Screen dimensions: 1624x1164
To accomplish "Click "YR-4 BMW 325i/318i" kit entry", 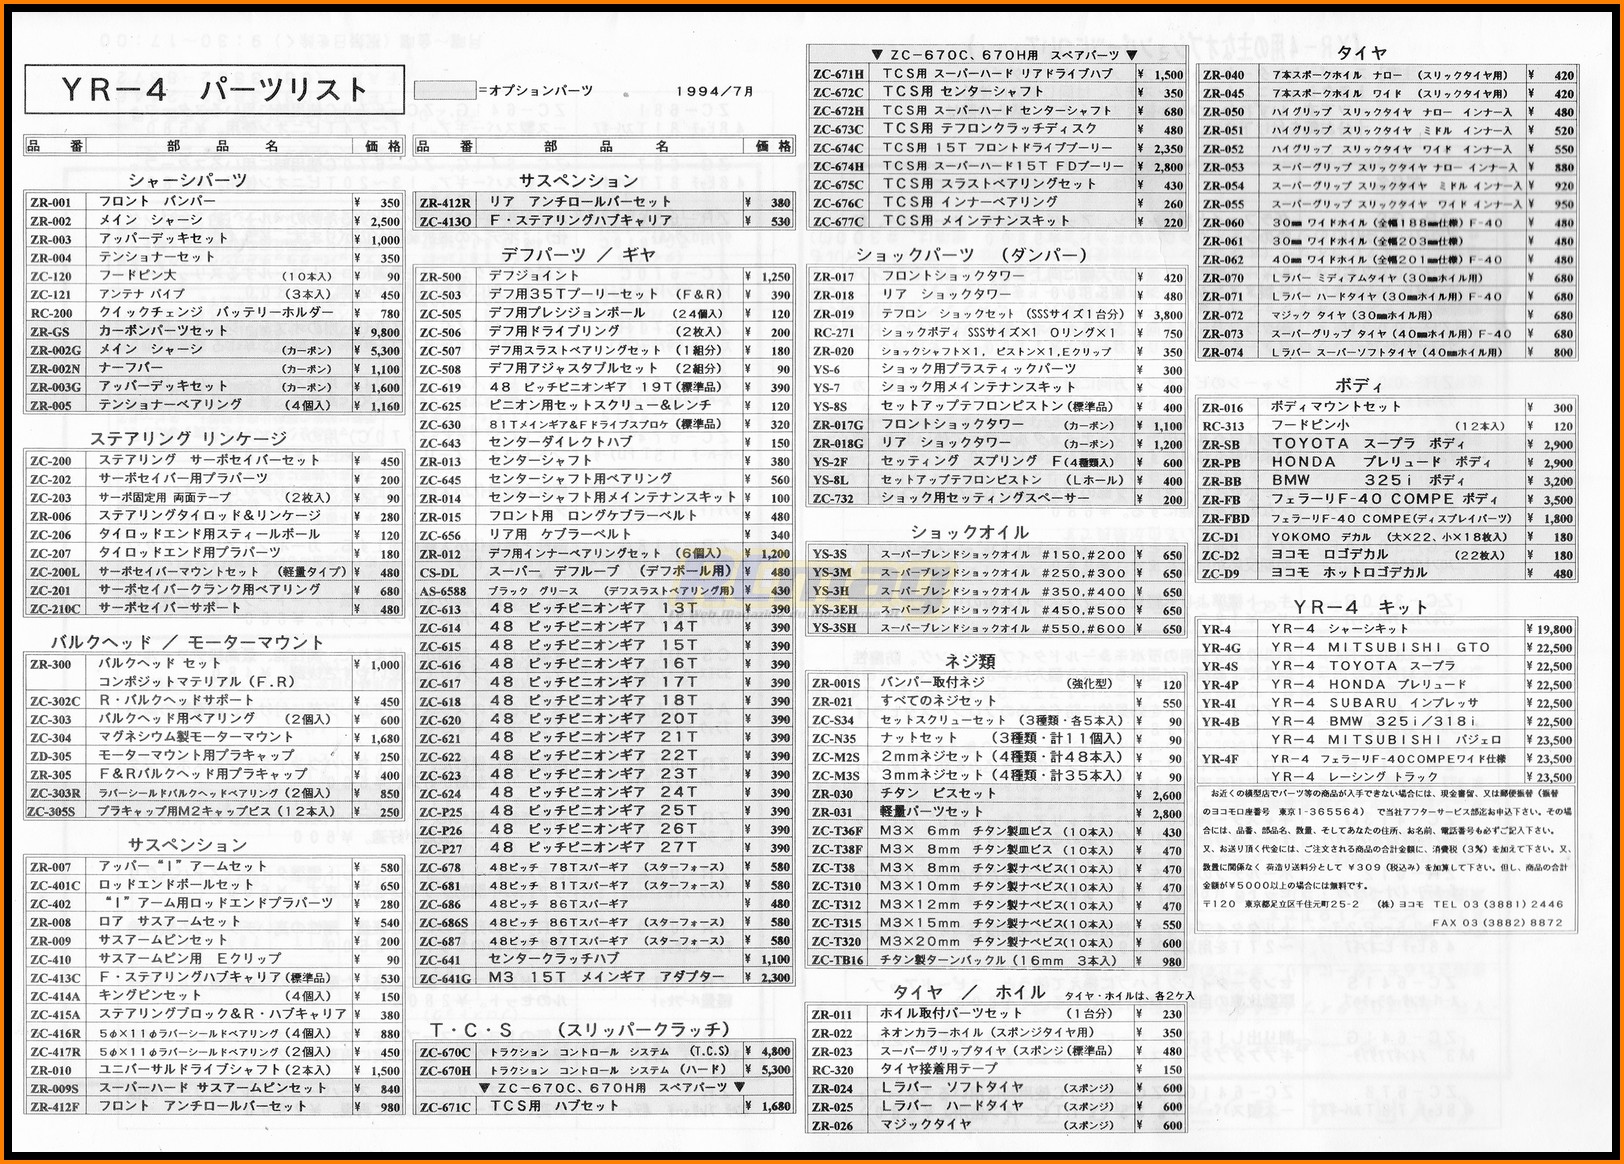I will 1374,722.
